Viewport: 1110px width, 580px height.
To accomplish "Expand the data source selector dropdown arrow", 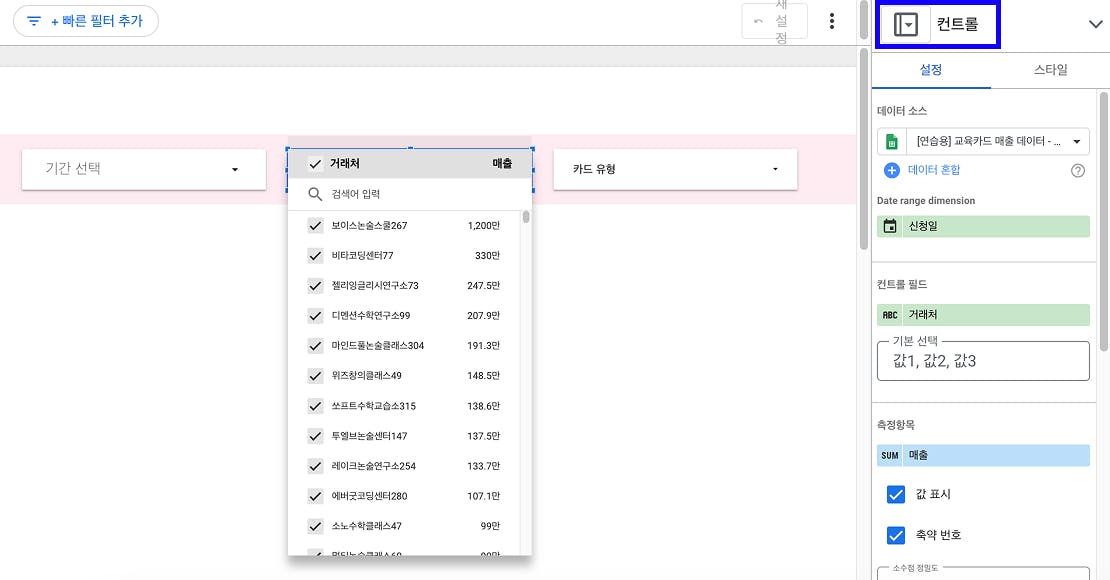I will coord(1077,142).
